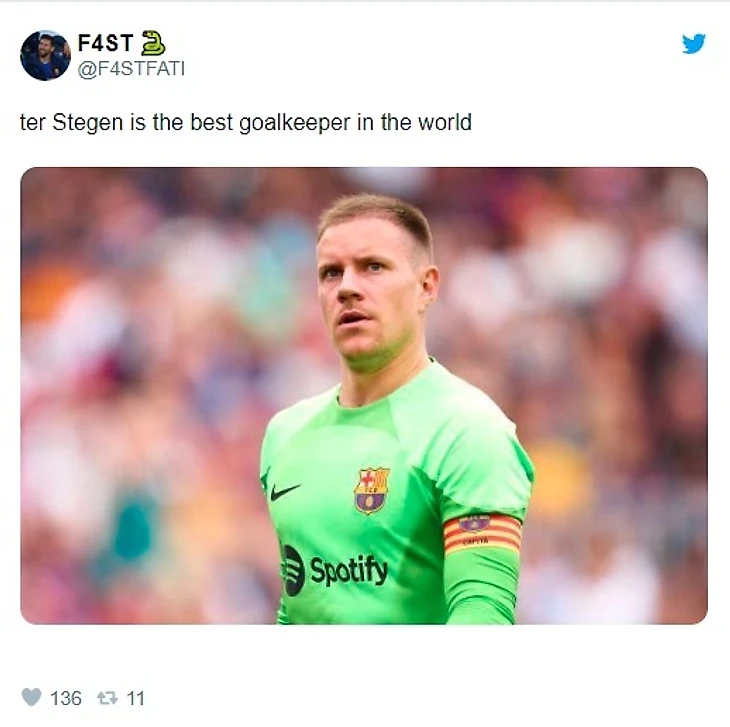The width and height of the screenshot is (730, 727).
Task: Click the Barcelona crest on the shirt
Action: click(372, 491)
